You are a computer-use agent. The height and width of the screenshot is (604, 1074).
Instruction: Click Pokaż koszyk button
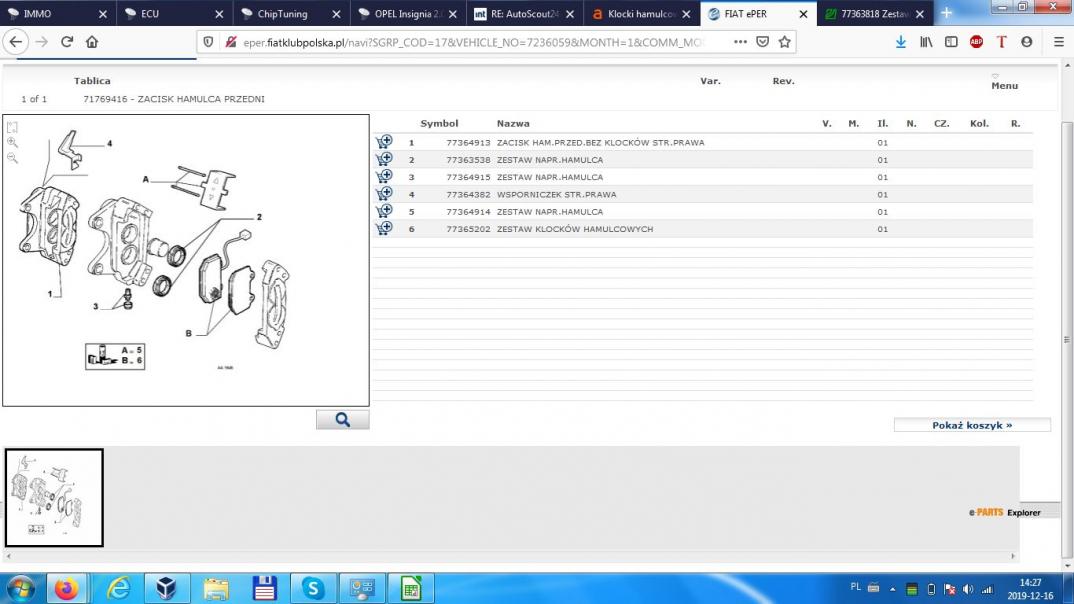click(x=972, y=425)
